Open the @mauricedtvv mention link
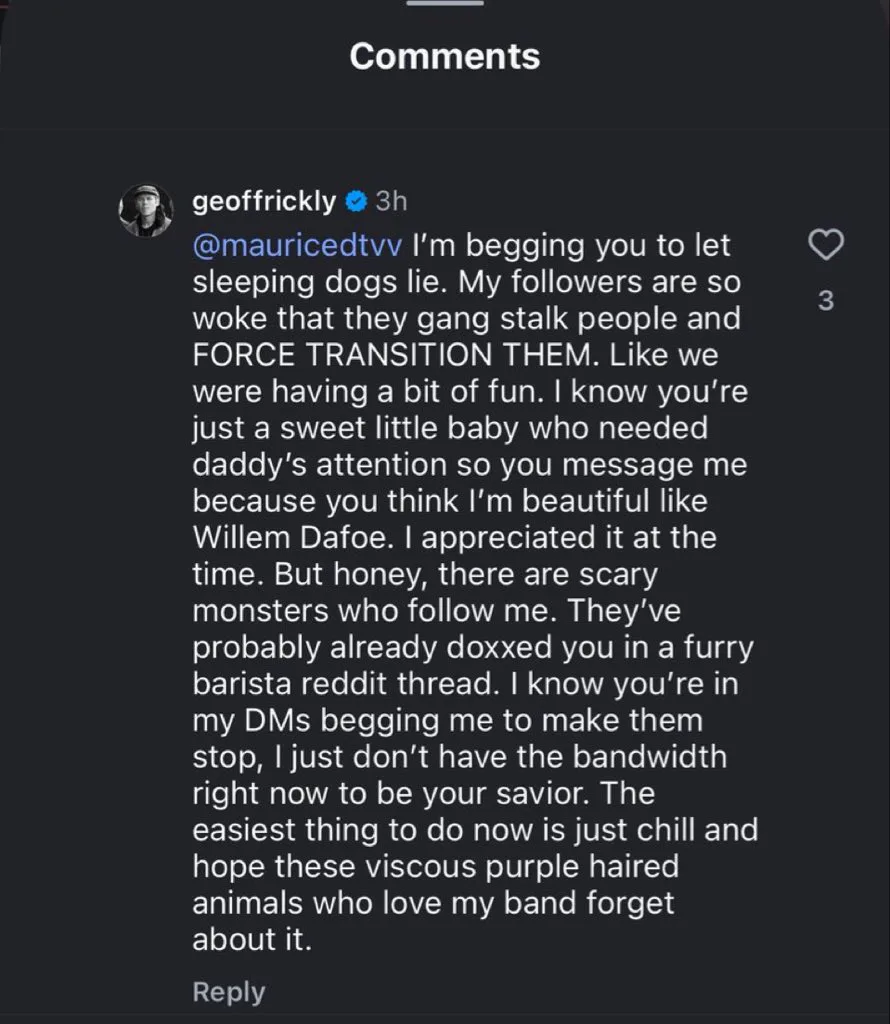The height and width of the screenshot is (1024, 890). click(x=296, y=245)
